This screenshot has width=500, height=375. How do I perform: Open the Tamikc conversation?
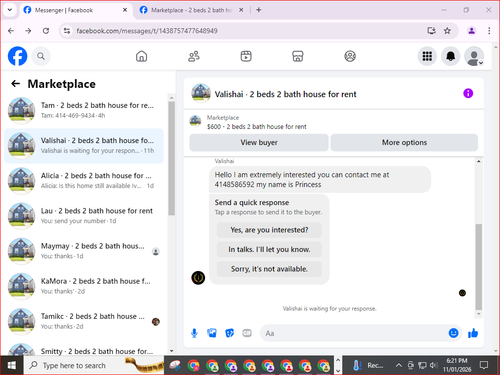[x=84, y=321]
